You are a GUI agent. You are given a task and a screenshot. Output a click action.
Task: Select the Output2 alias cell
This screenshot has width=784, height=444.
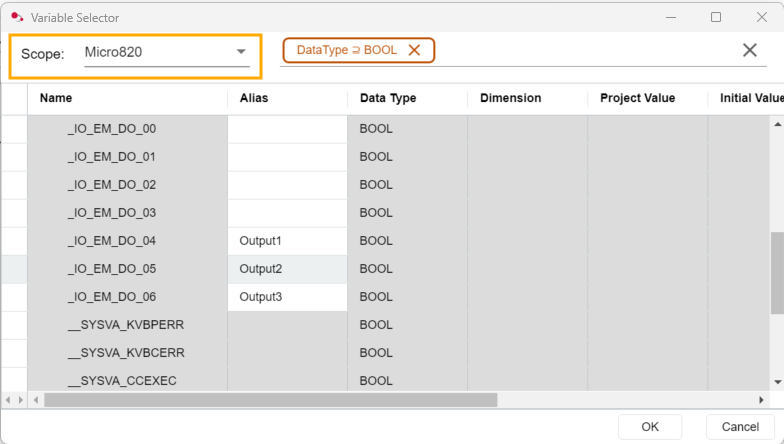261,269
